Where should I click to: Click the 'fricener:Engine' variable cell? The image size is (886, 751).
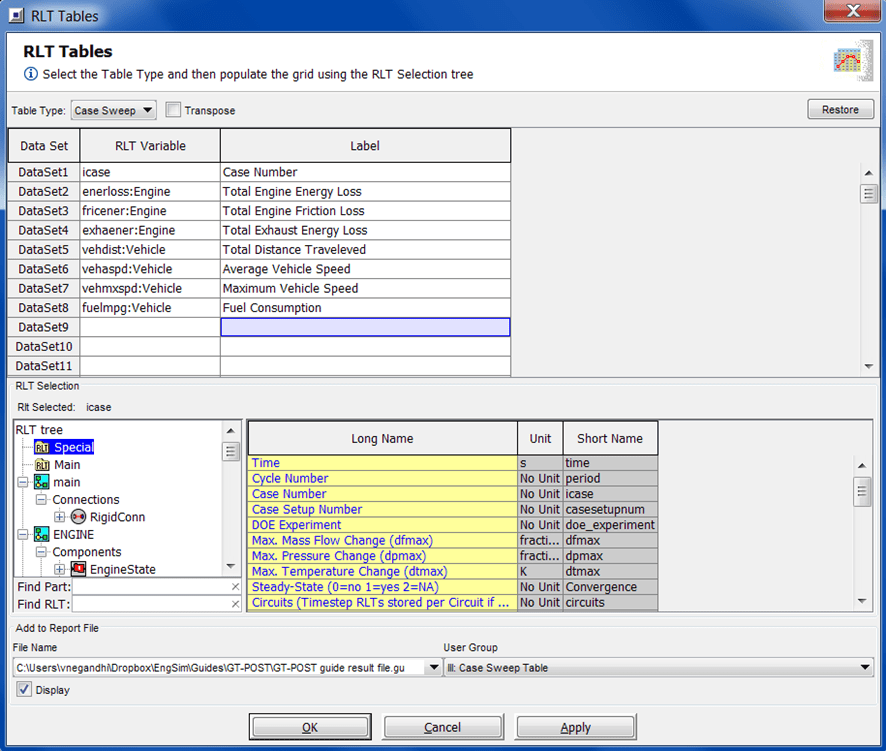150,211
